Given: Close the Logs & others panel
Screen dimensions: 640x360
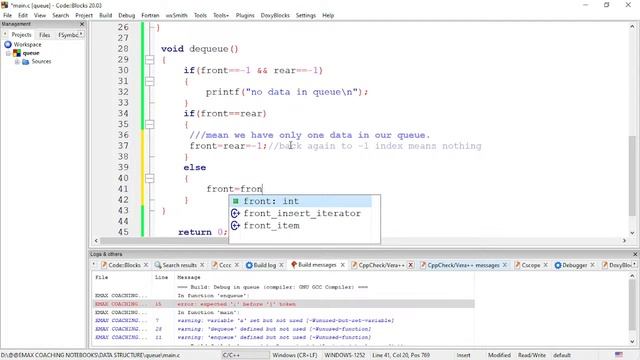Looking at the screenshot, I should click(635, 254).
